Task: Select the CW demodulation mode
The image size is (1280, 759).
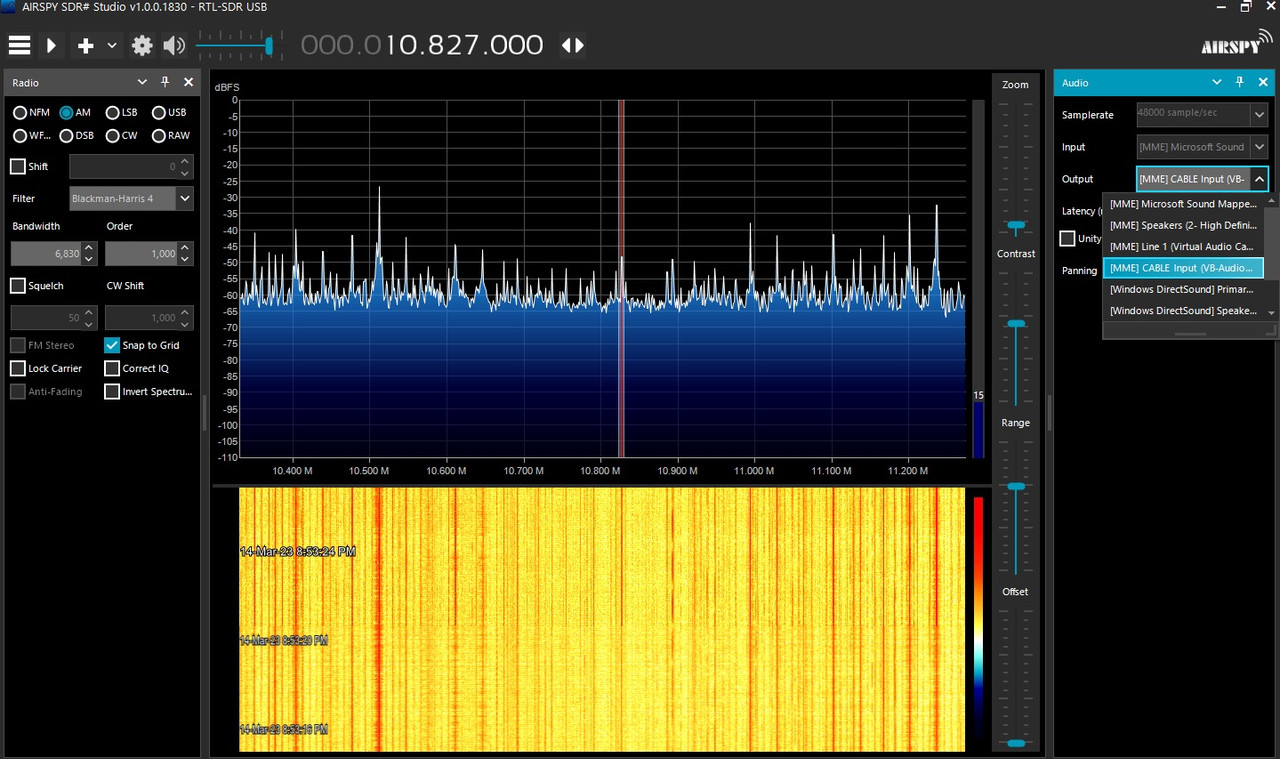Action: click(122, 135)
